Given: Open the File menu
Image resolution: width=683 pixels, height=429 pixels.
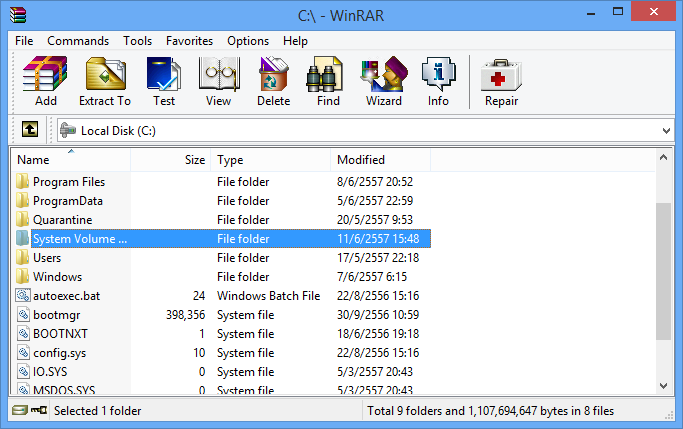Looking at the screenshot, I should pyautogui.click(x=24, y=41).
